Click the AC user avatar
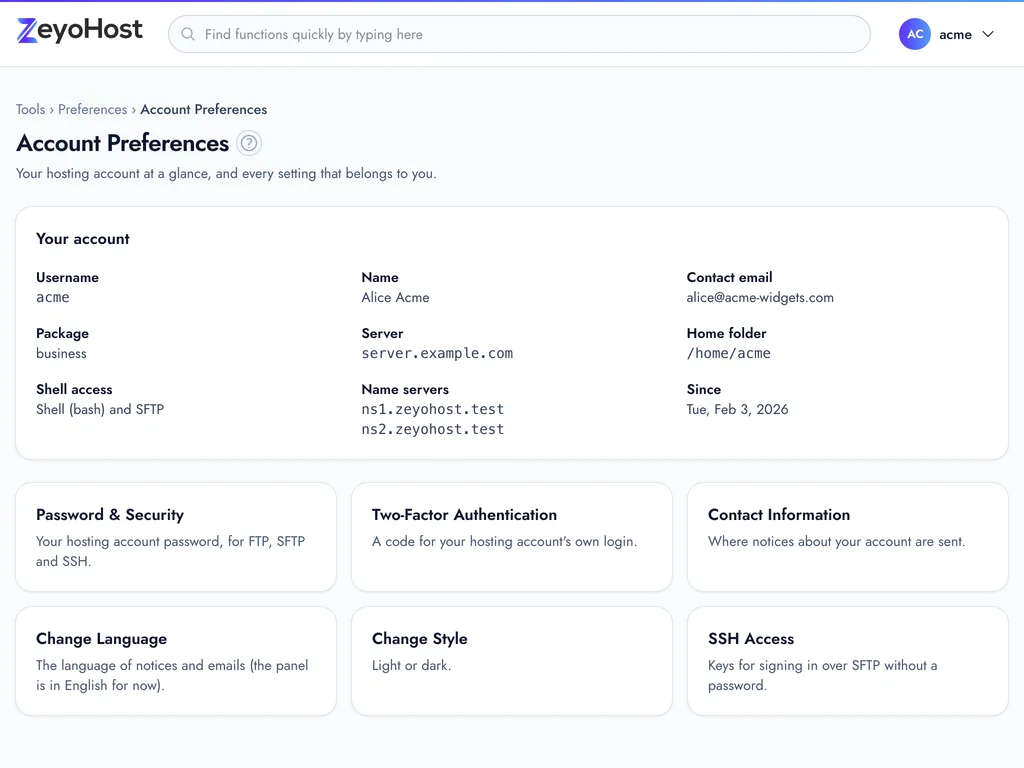The image size is (1024, 768). (914, 34)
